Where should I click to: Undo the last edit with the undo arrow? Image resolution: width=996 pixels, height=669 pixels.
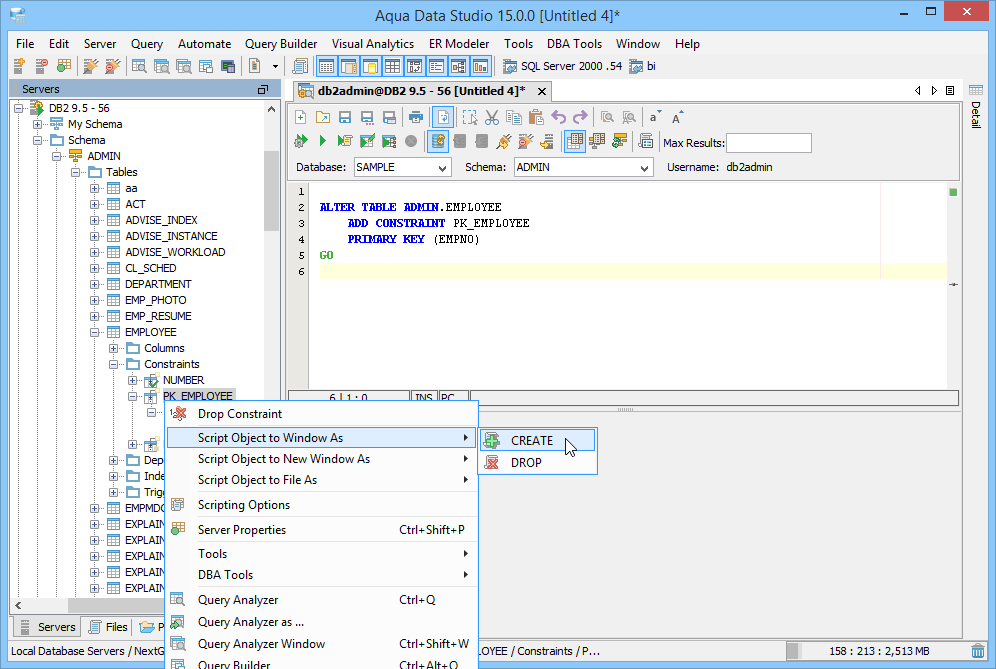tap(559, 117)
